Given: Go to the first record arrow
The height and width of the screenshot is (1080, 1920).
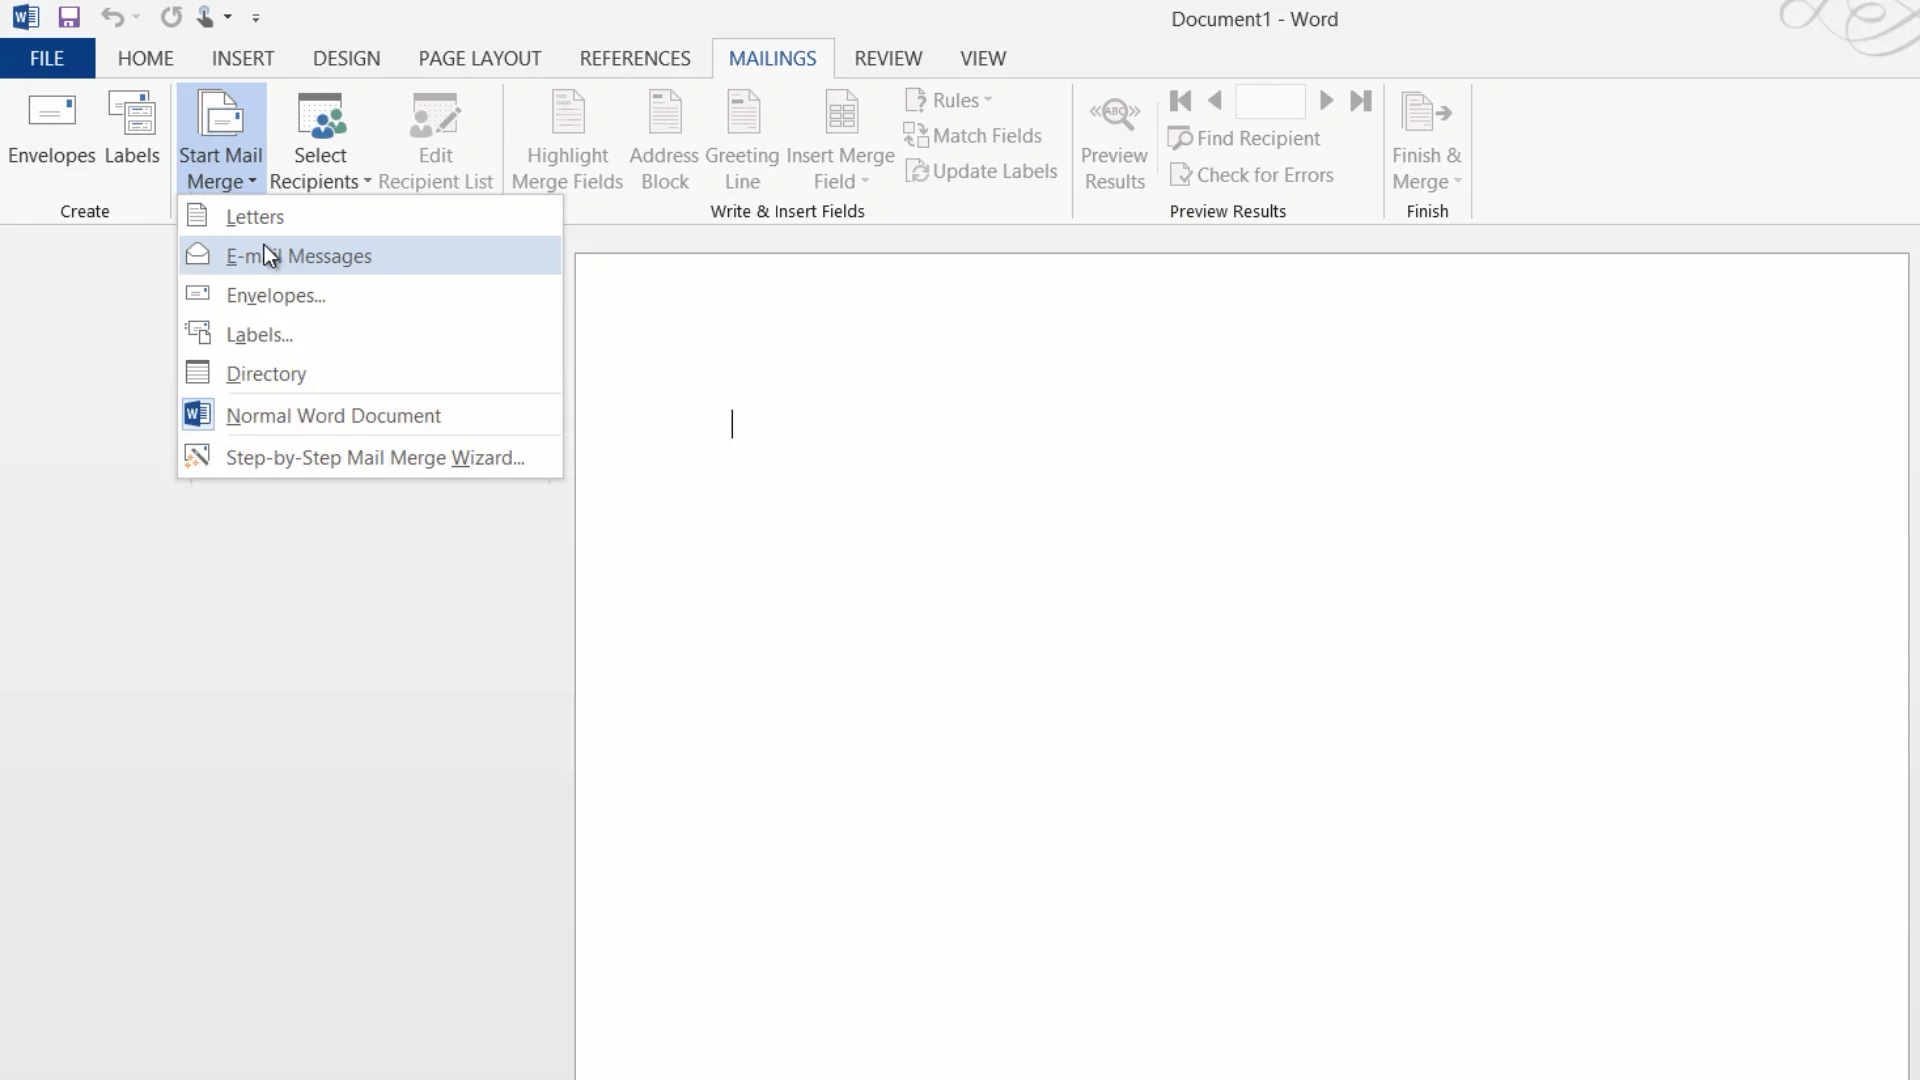Looking at the screenshot, I should click(1180, 101).
